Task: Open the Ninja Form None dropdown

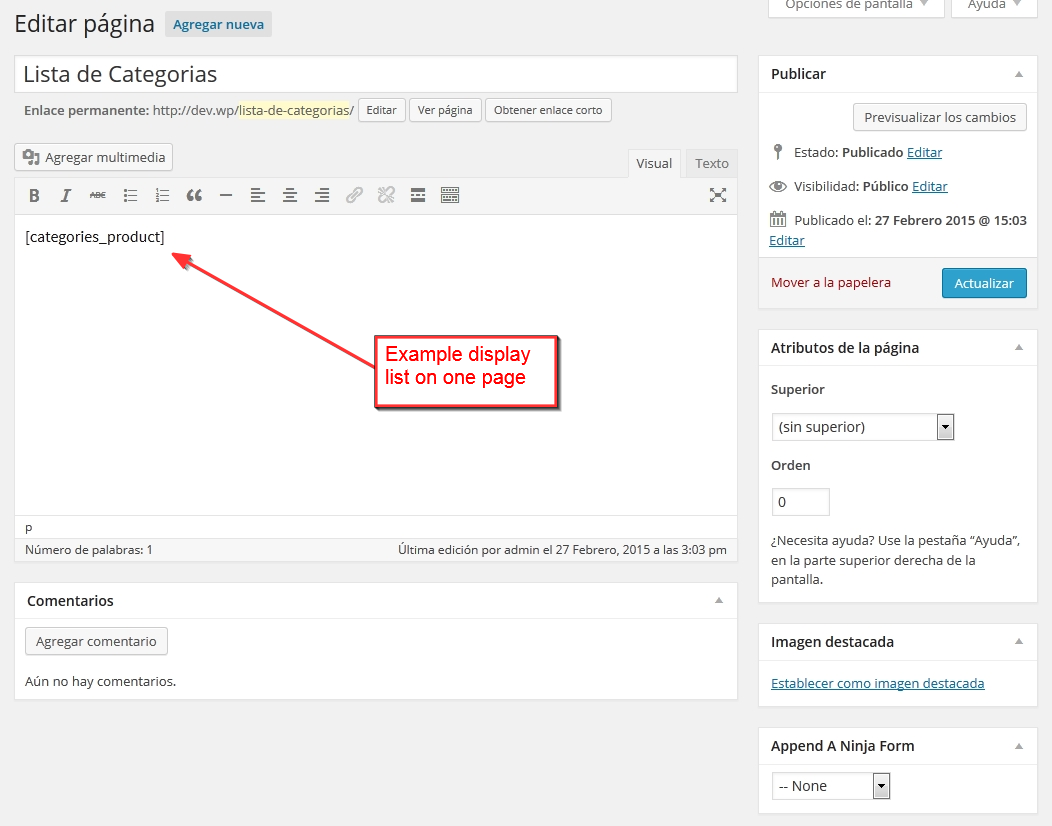Action: (831, 786)
